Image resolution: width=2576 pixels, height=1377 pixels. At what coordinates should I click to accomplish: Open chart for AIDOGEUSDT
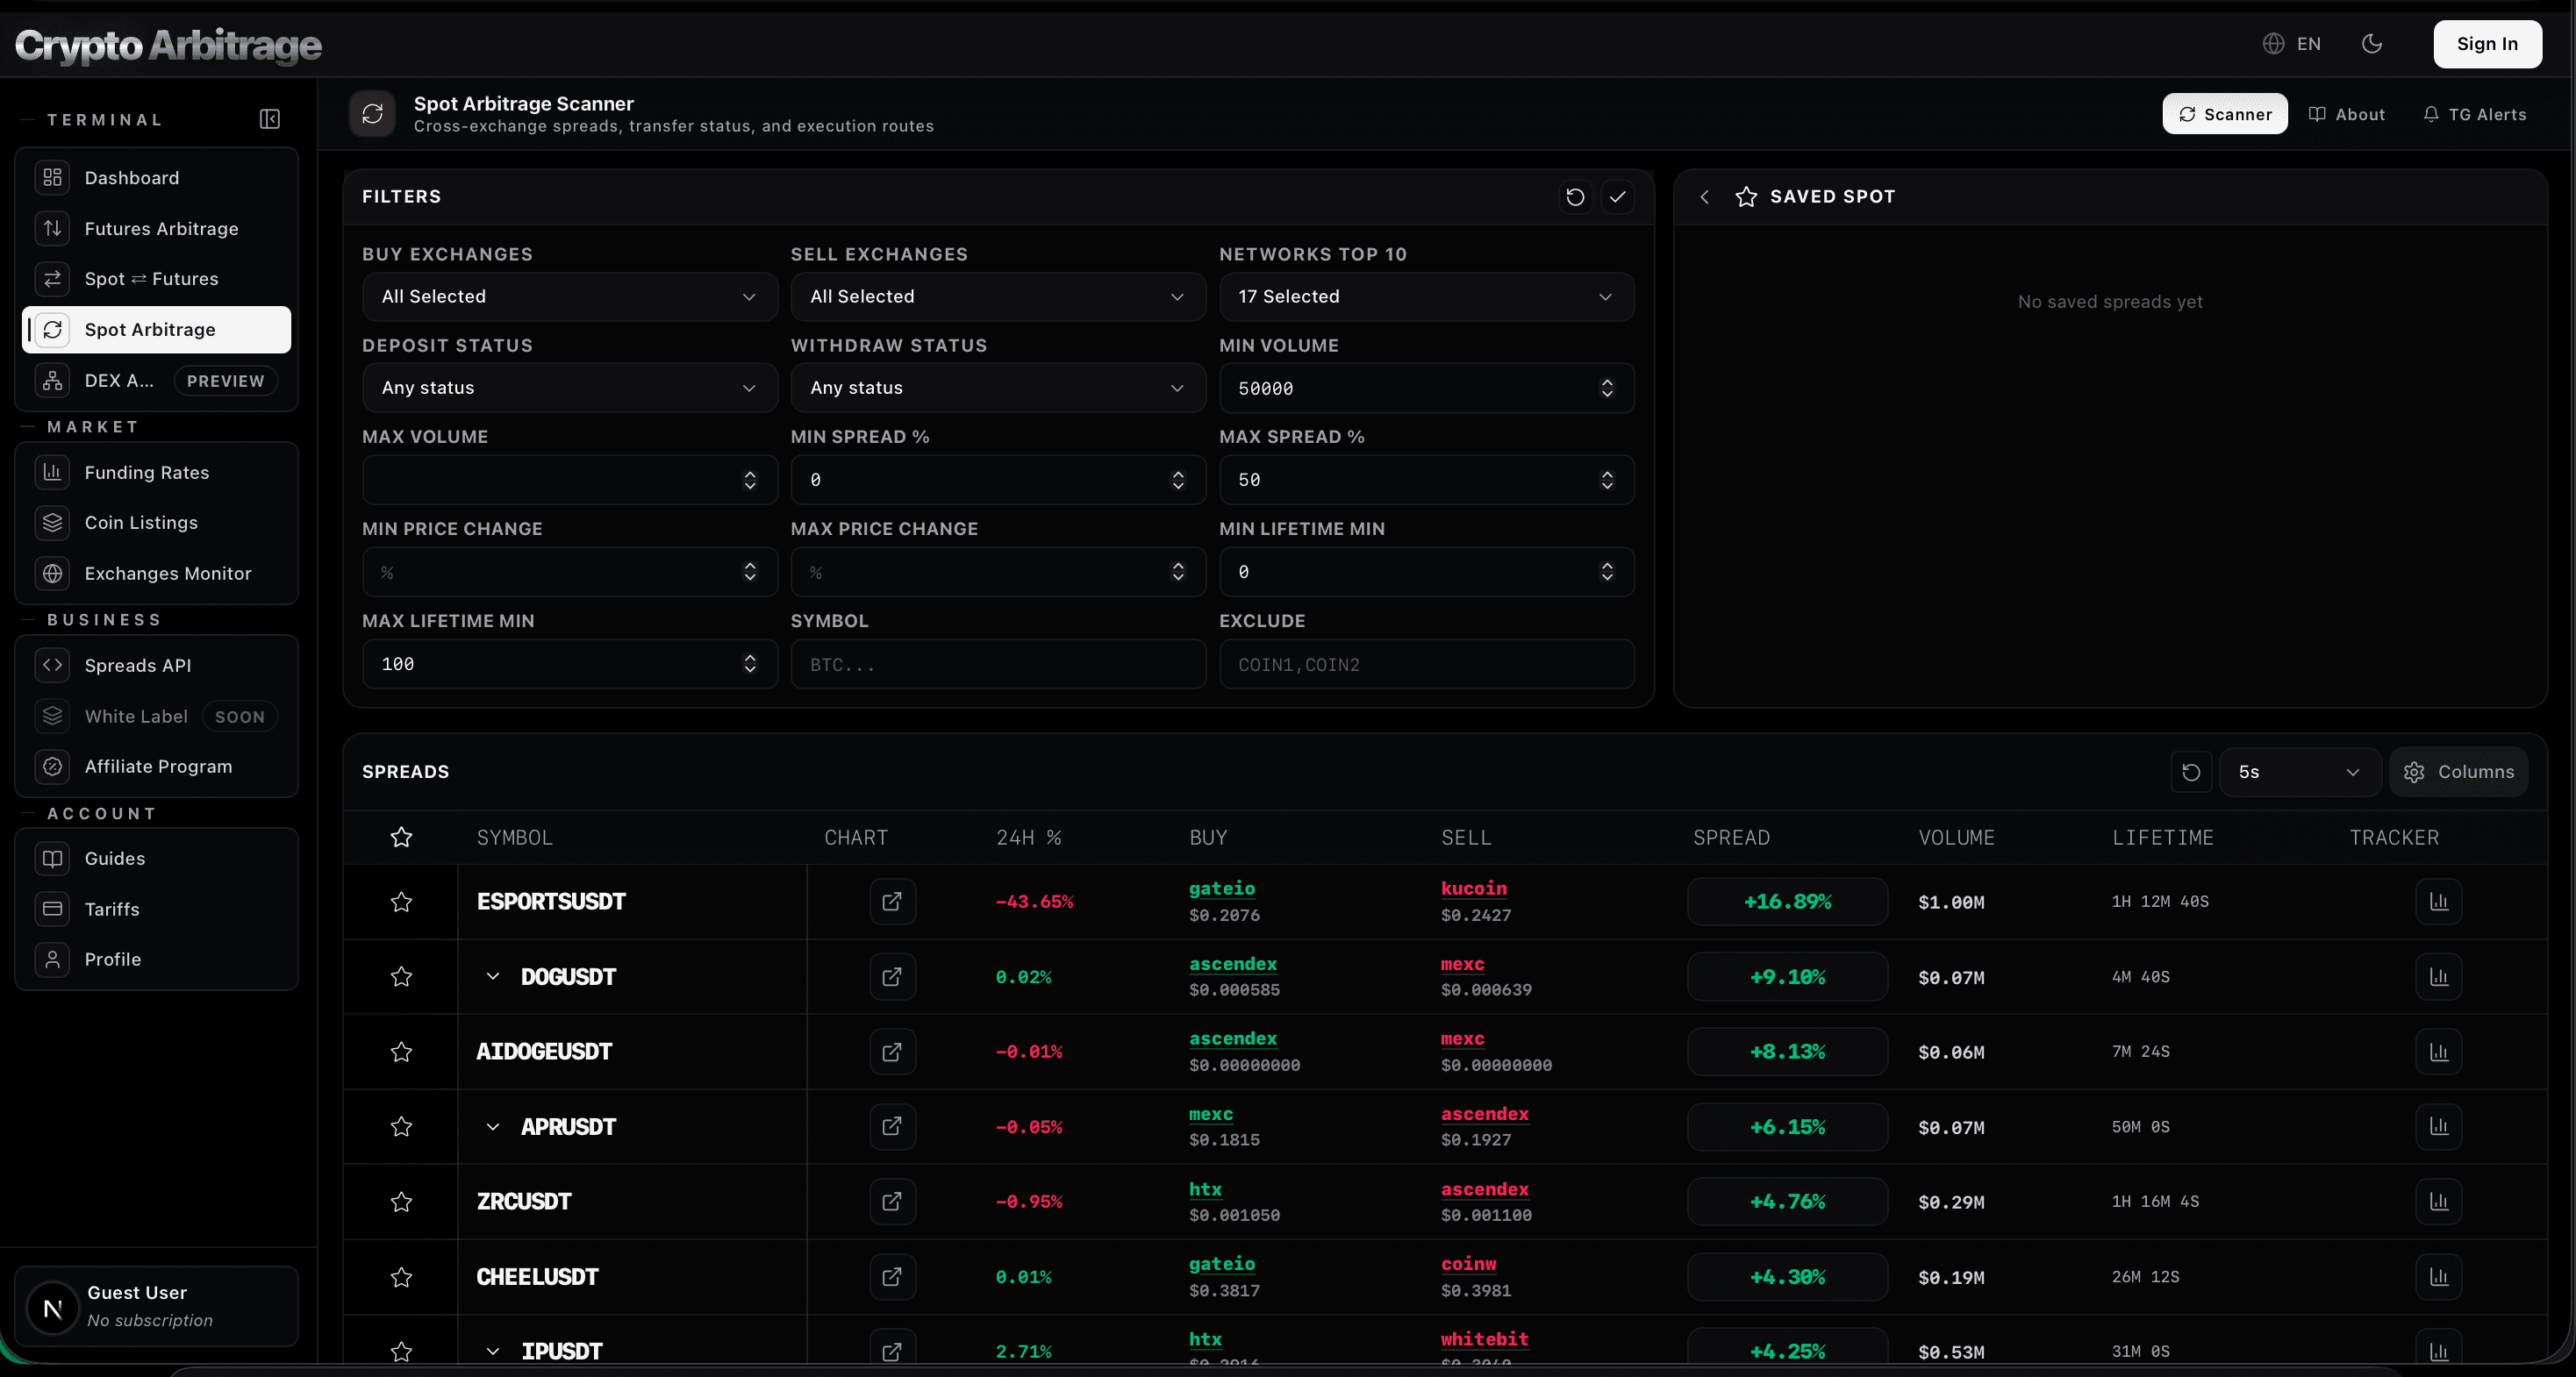(x=892, y=1052)
